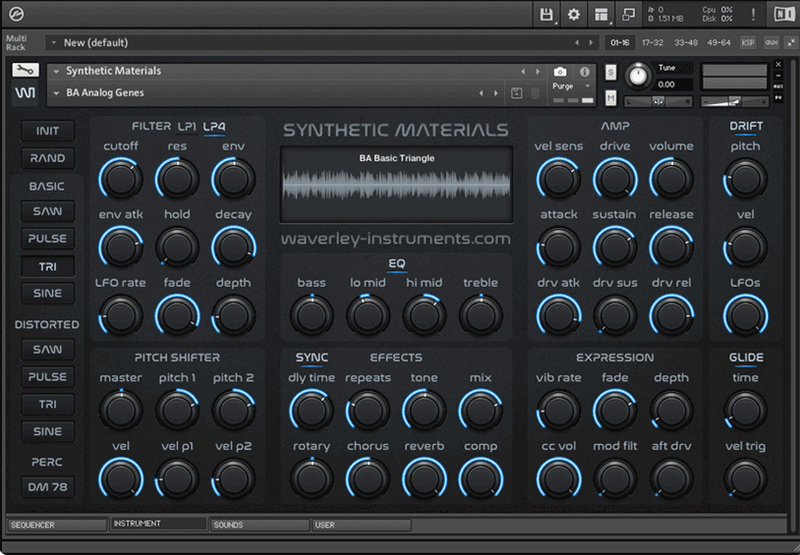Click the save snapshot floppy icon
800x555 pixels.
[x=516, y=93]
